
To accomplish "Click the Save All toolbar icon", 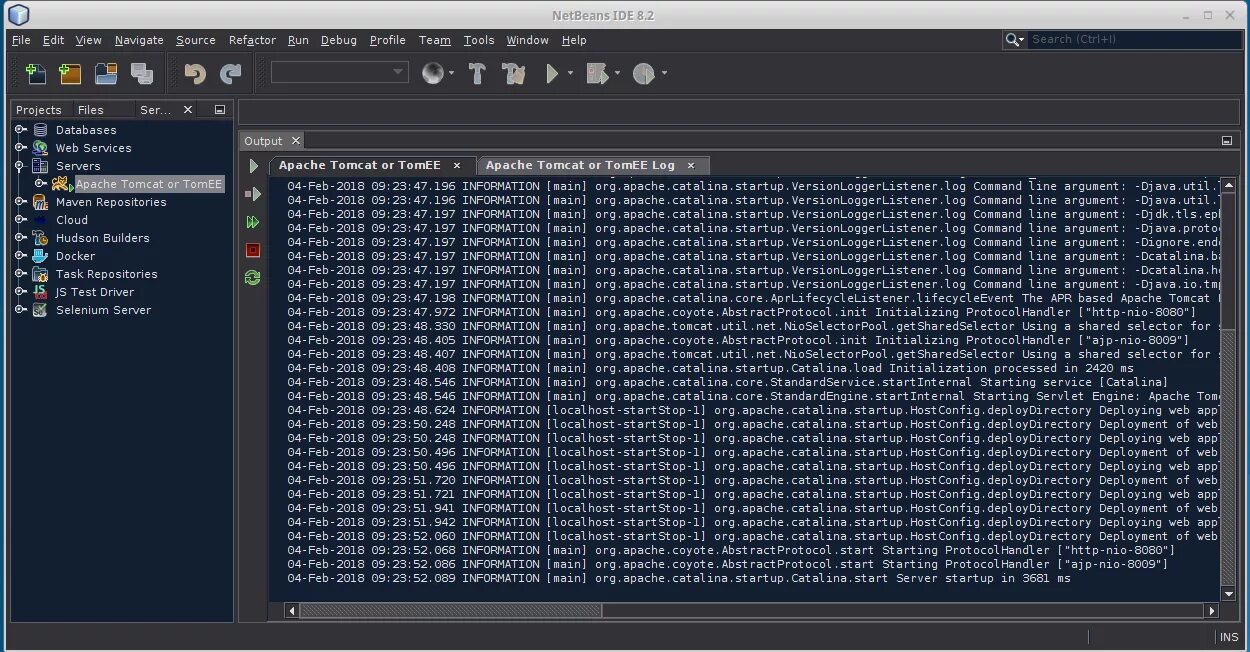I will (x=142, y=73).
